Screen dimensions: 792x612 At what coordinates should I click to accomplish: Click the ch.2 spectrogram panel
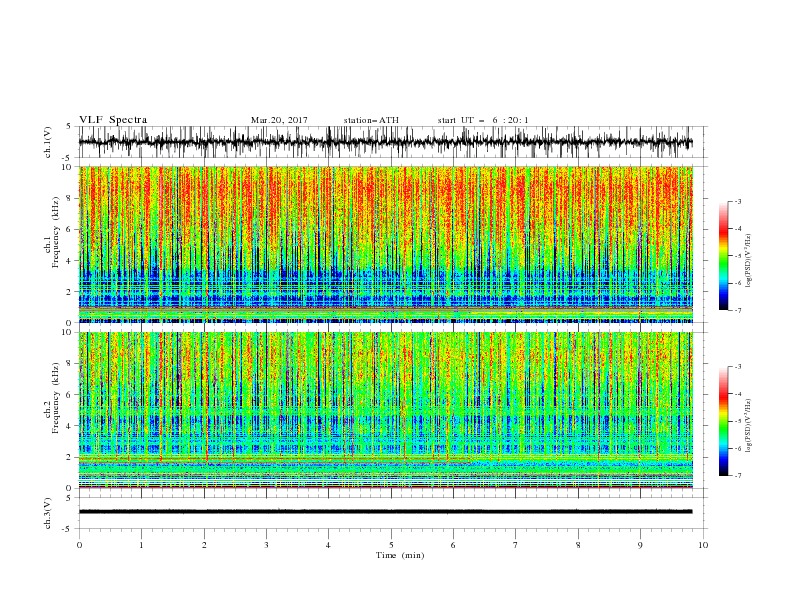coord(385,410)
